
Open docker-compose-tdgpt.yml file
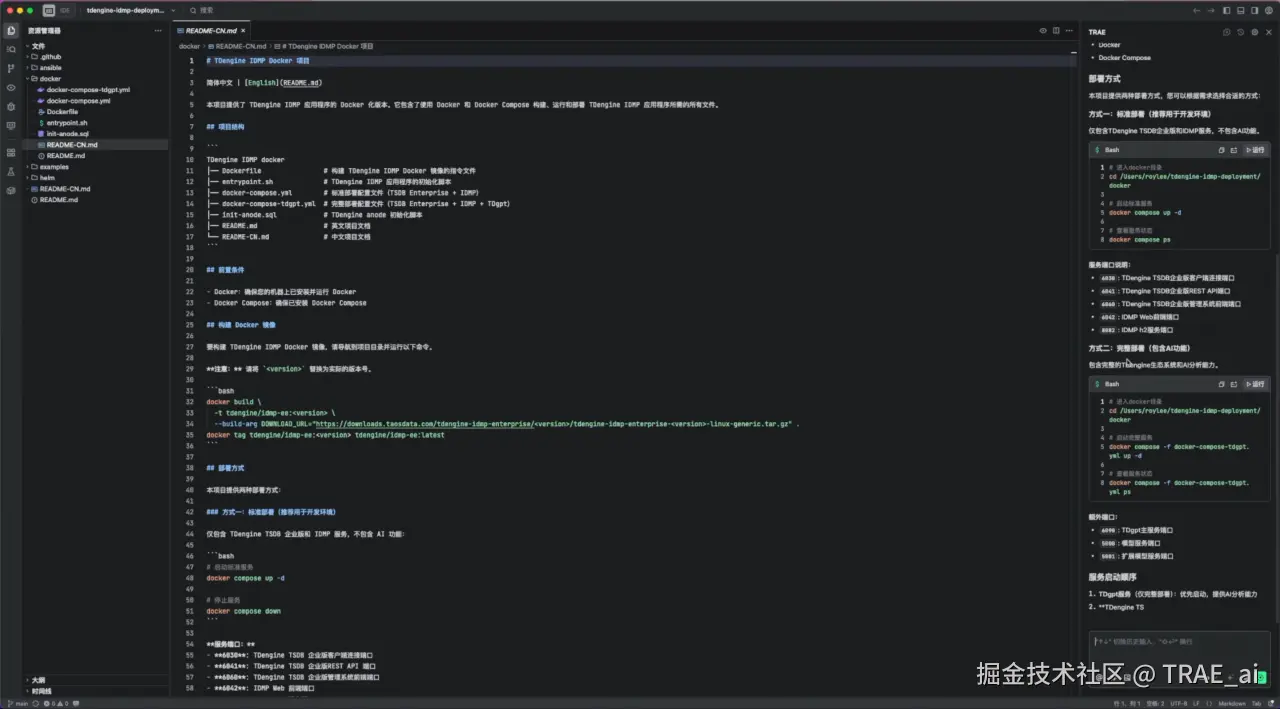pos(88,89)
